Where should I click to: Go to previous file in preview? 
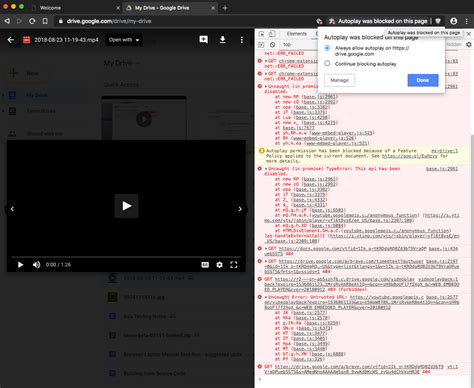click(12, 209)
